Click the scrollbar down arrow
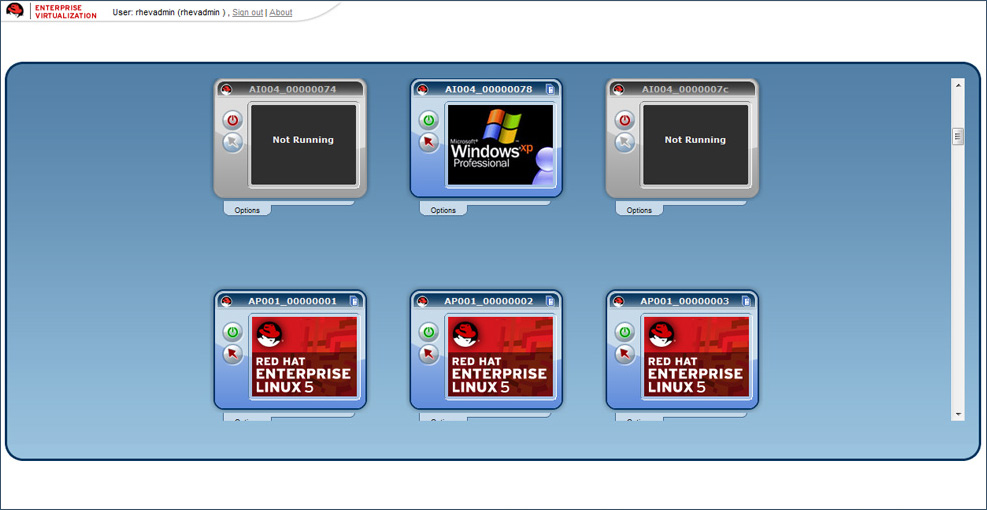Viewport: 987px width, 510px height. coord(958,414)
